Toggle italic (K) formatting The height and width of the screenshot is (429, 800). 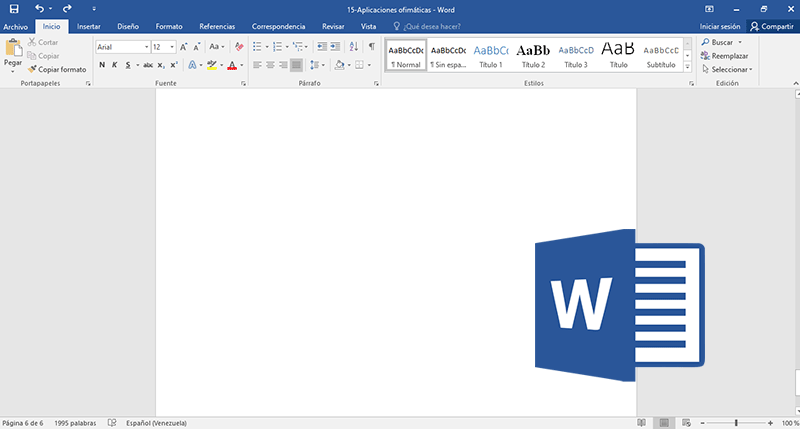tap(115, 65)
